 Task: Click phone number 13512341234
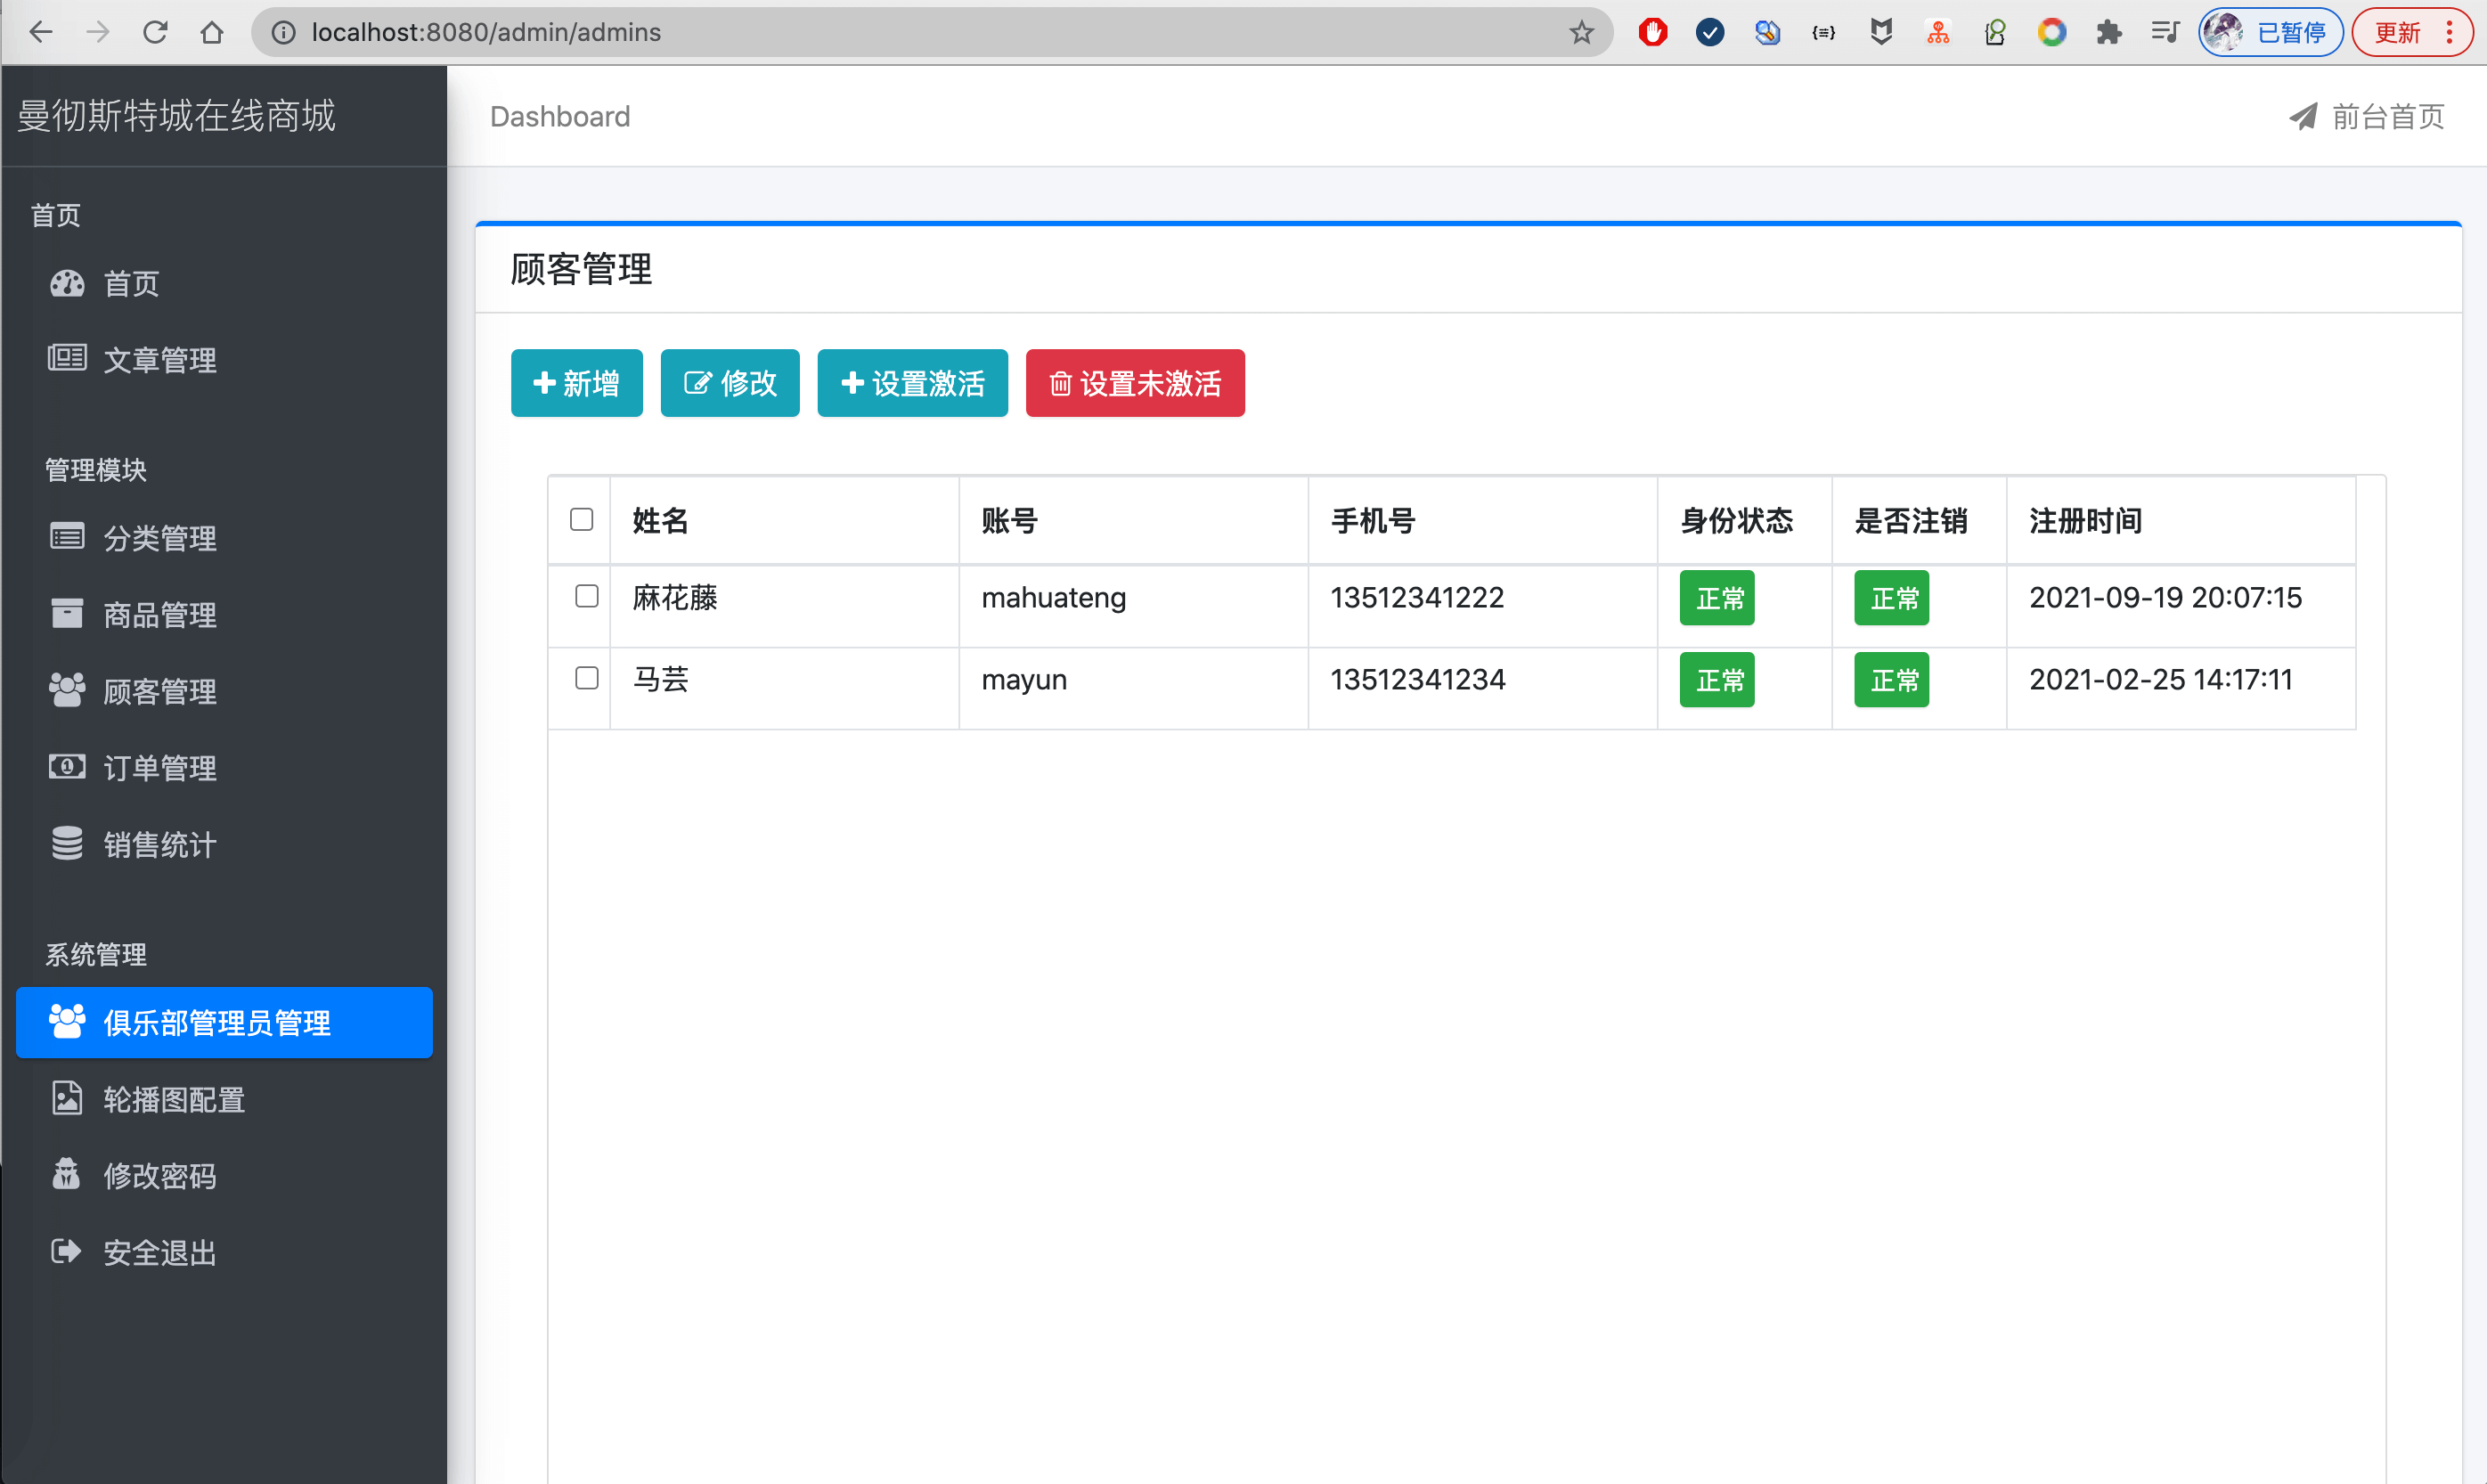tap(1418, 680)
